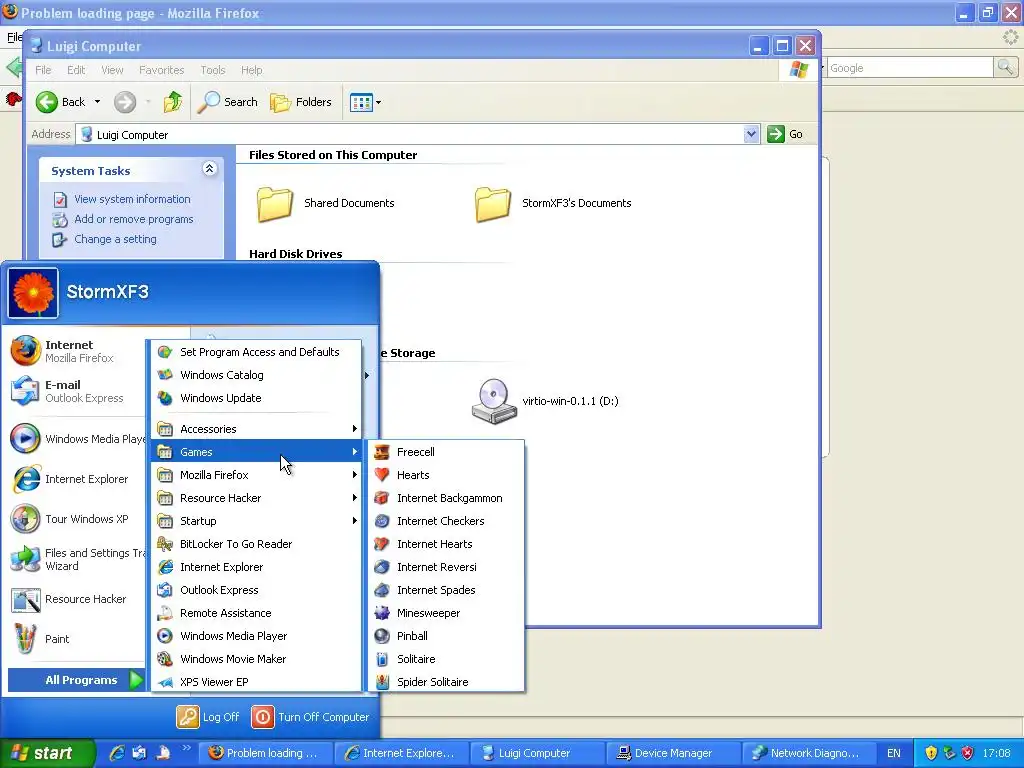
Task: Click the Up folder toolbar icon
Action: click(173, 102)
